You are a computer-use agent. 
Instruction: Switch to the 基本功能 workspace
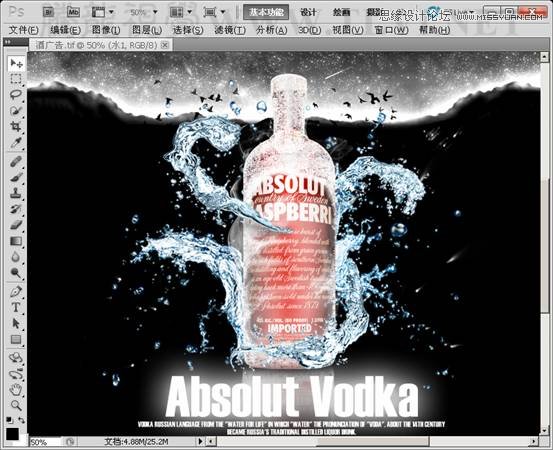tap(266, 12)
